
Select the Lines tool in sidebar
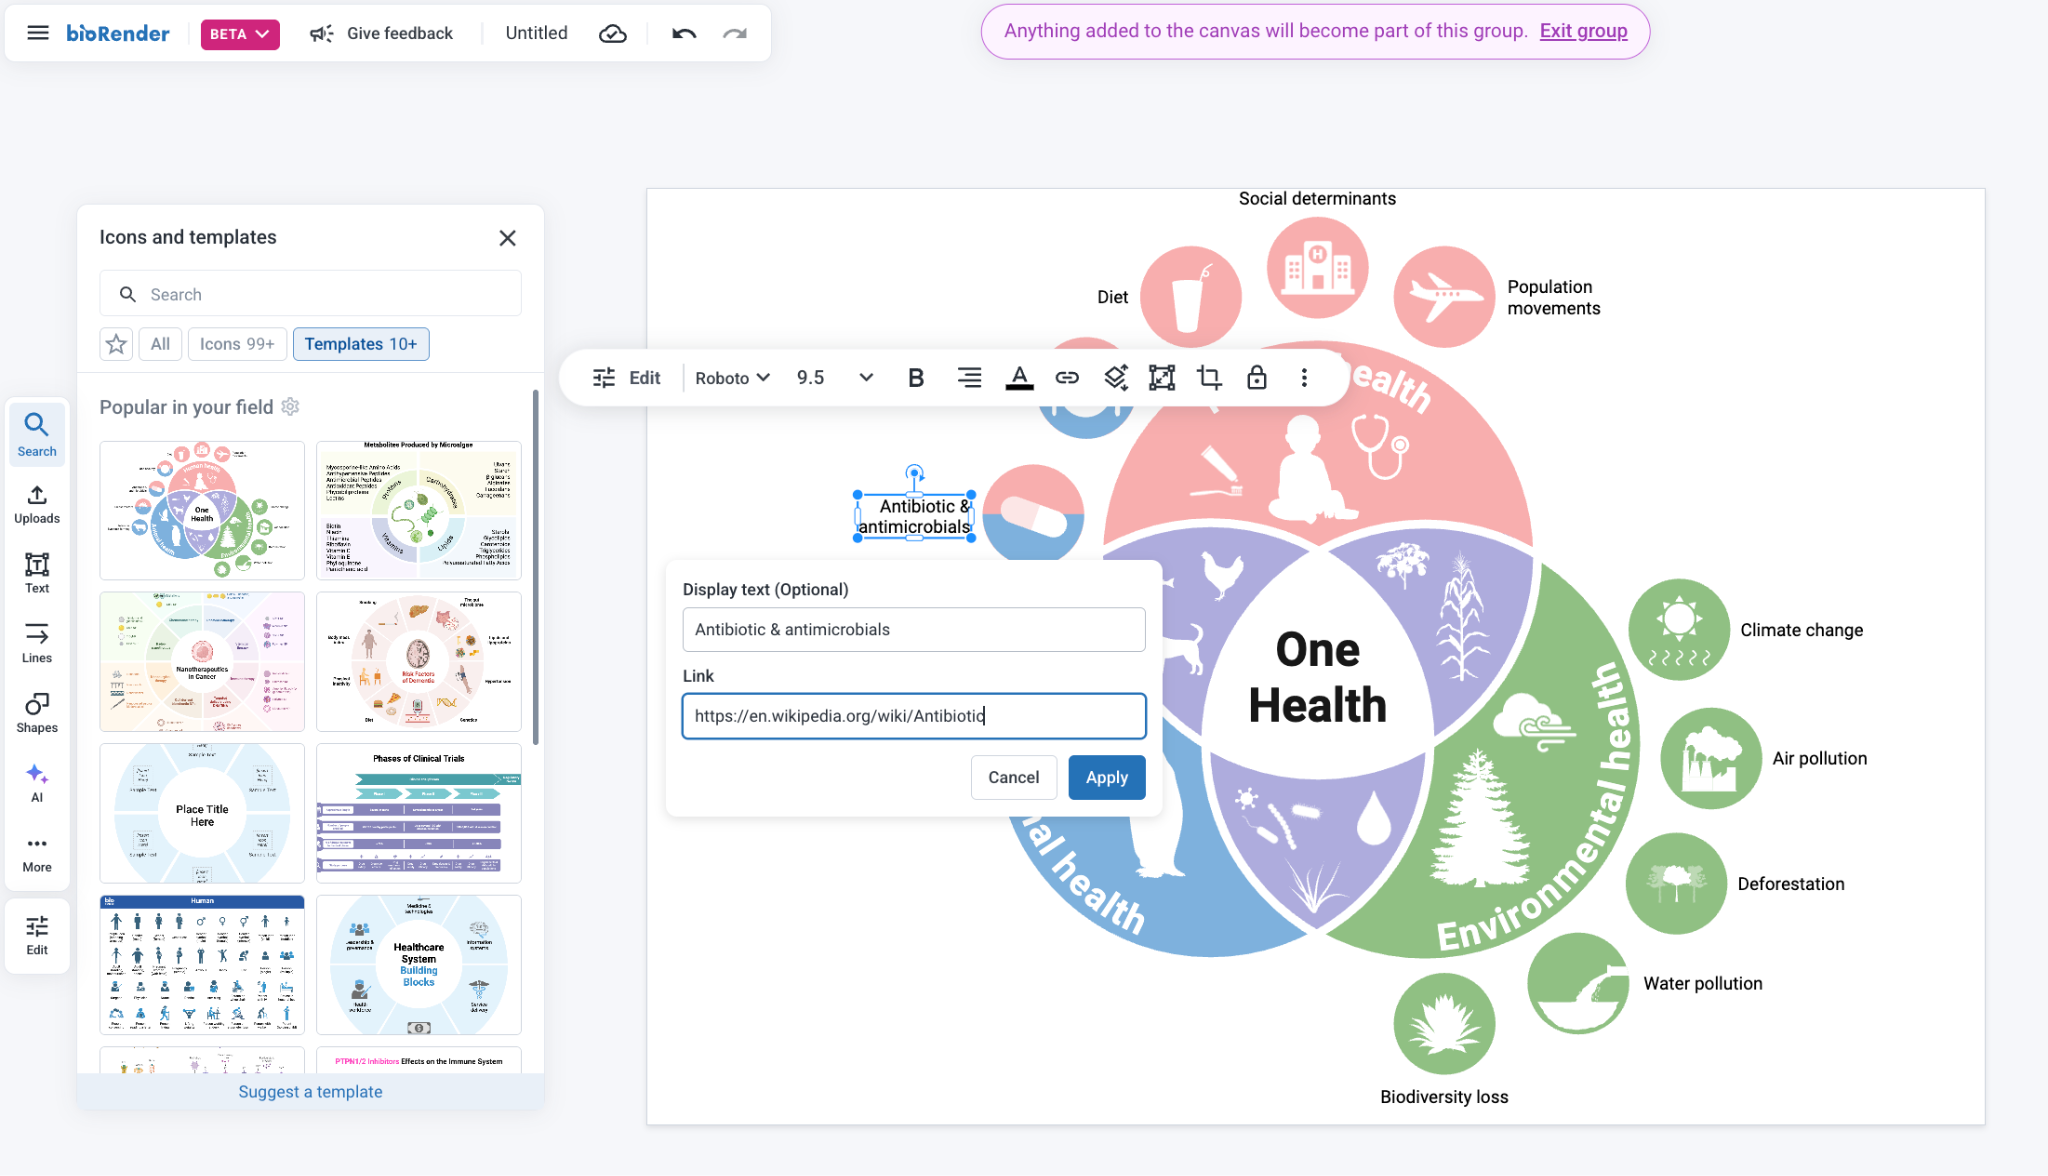click(x=37, y=643)
